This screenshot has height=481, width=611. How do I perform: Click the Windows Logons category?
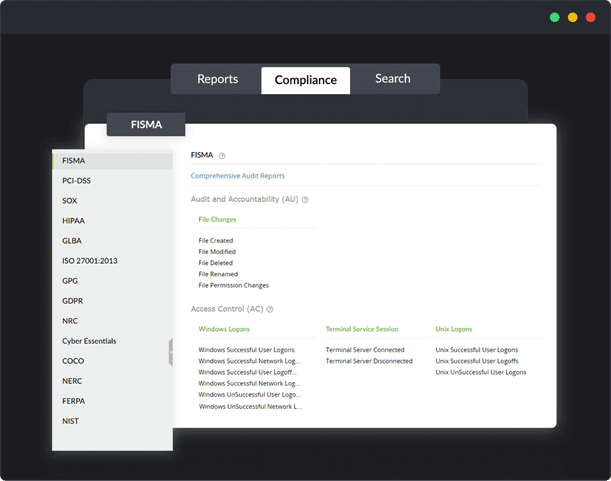[x=224, y=329]
